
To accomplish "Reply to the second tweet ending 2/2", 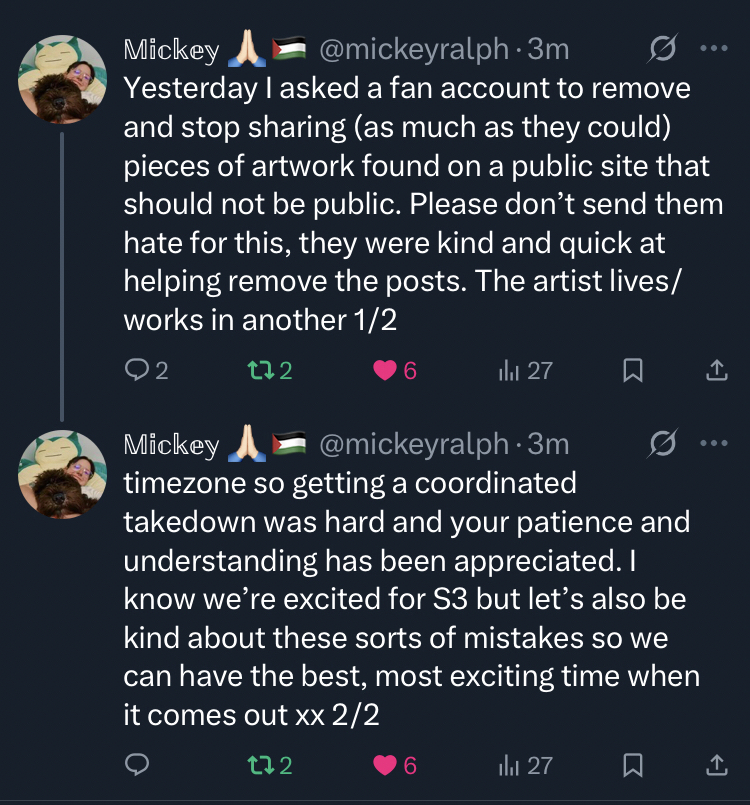I will (x=137, y=766).
